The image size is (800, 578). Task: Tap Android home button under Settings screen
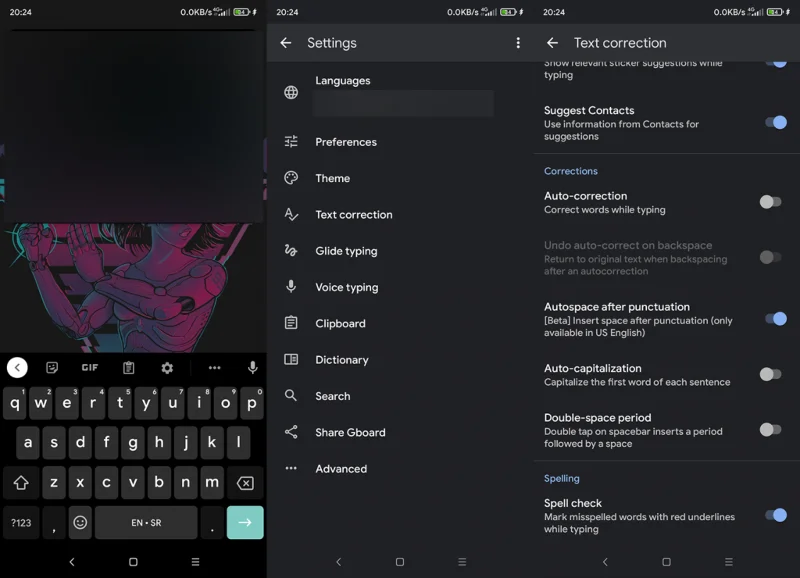[x=400, y=562]
